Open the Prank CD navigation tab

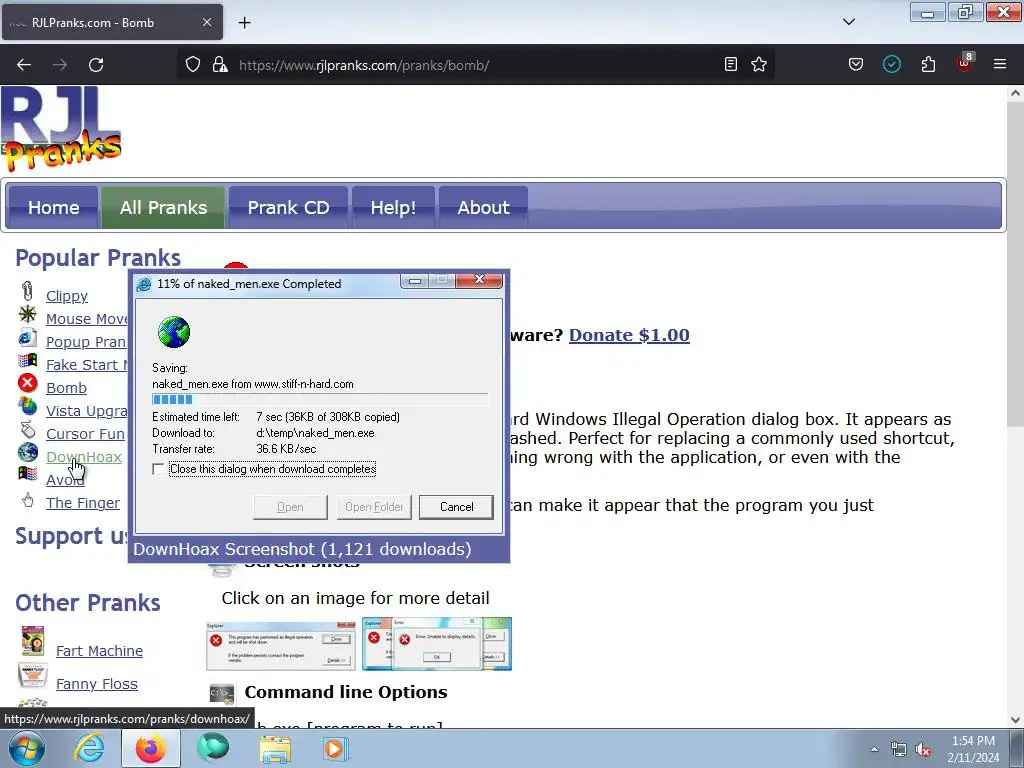(x=288, y=207)
